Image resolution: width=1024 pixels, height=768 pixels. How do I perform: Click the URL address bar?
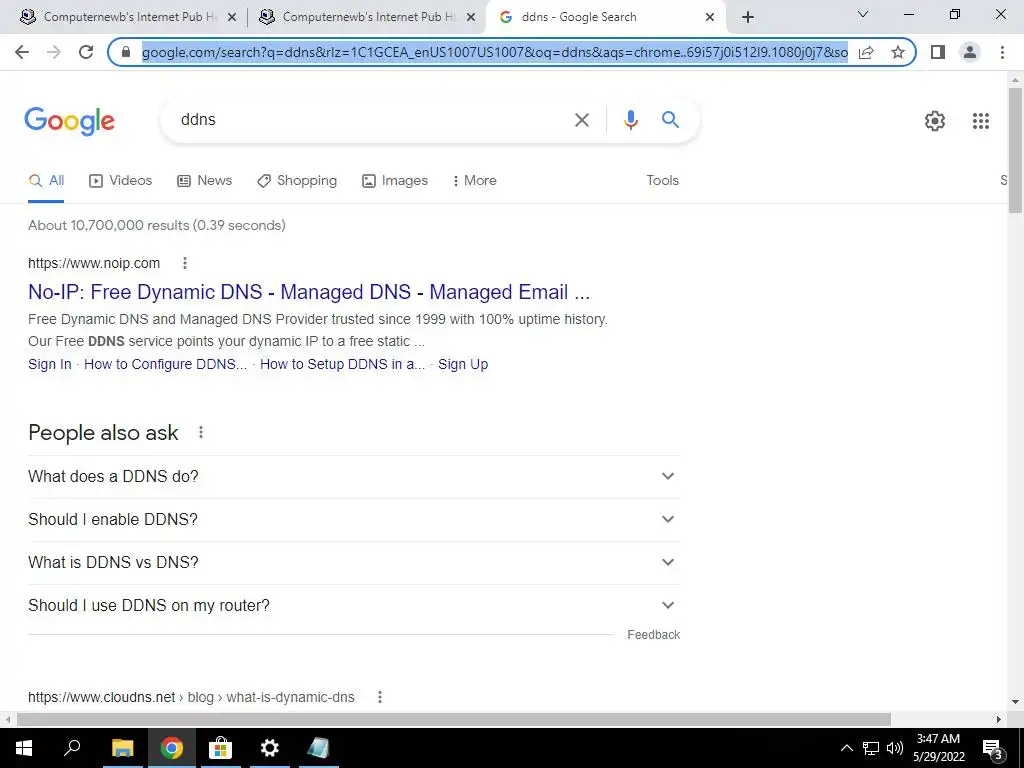point(494,52)
